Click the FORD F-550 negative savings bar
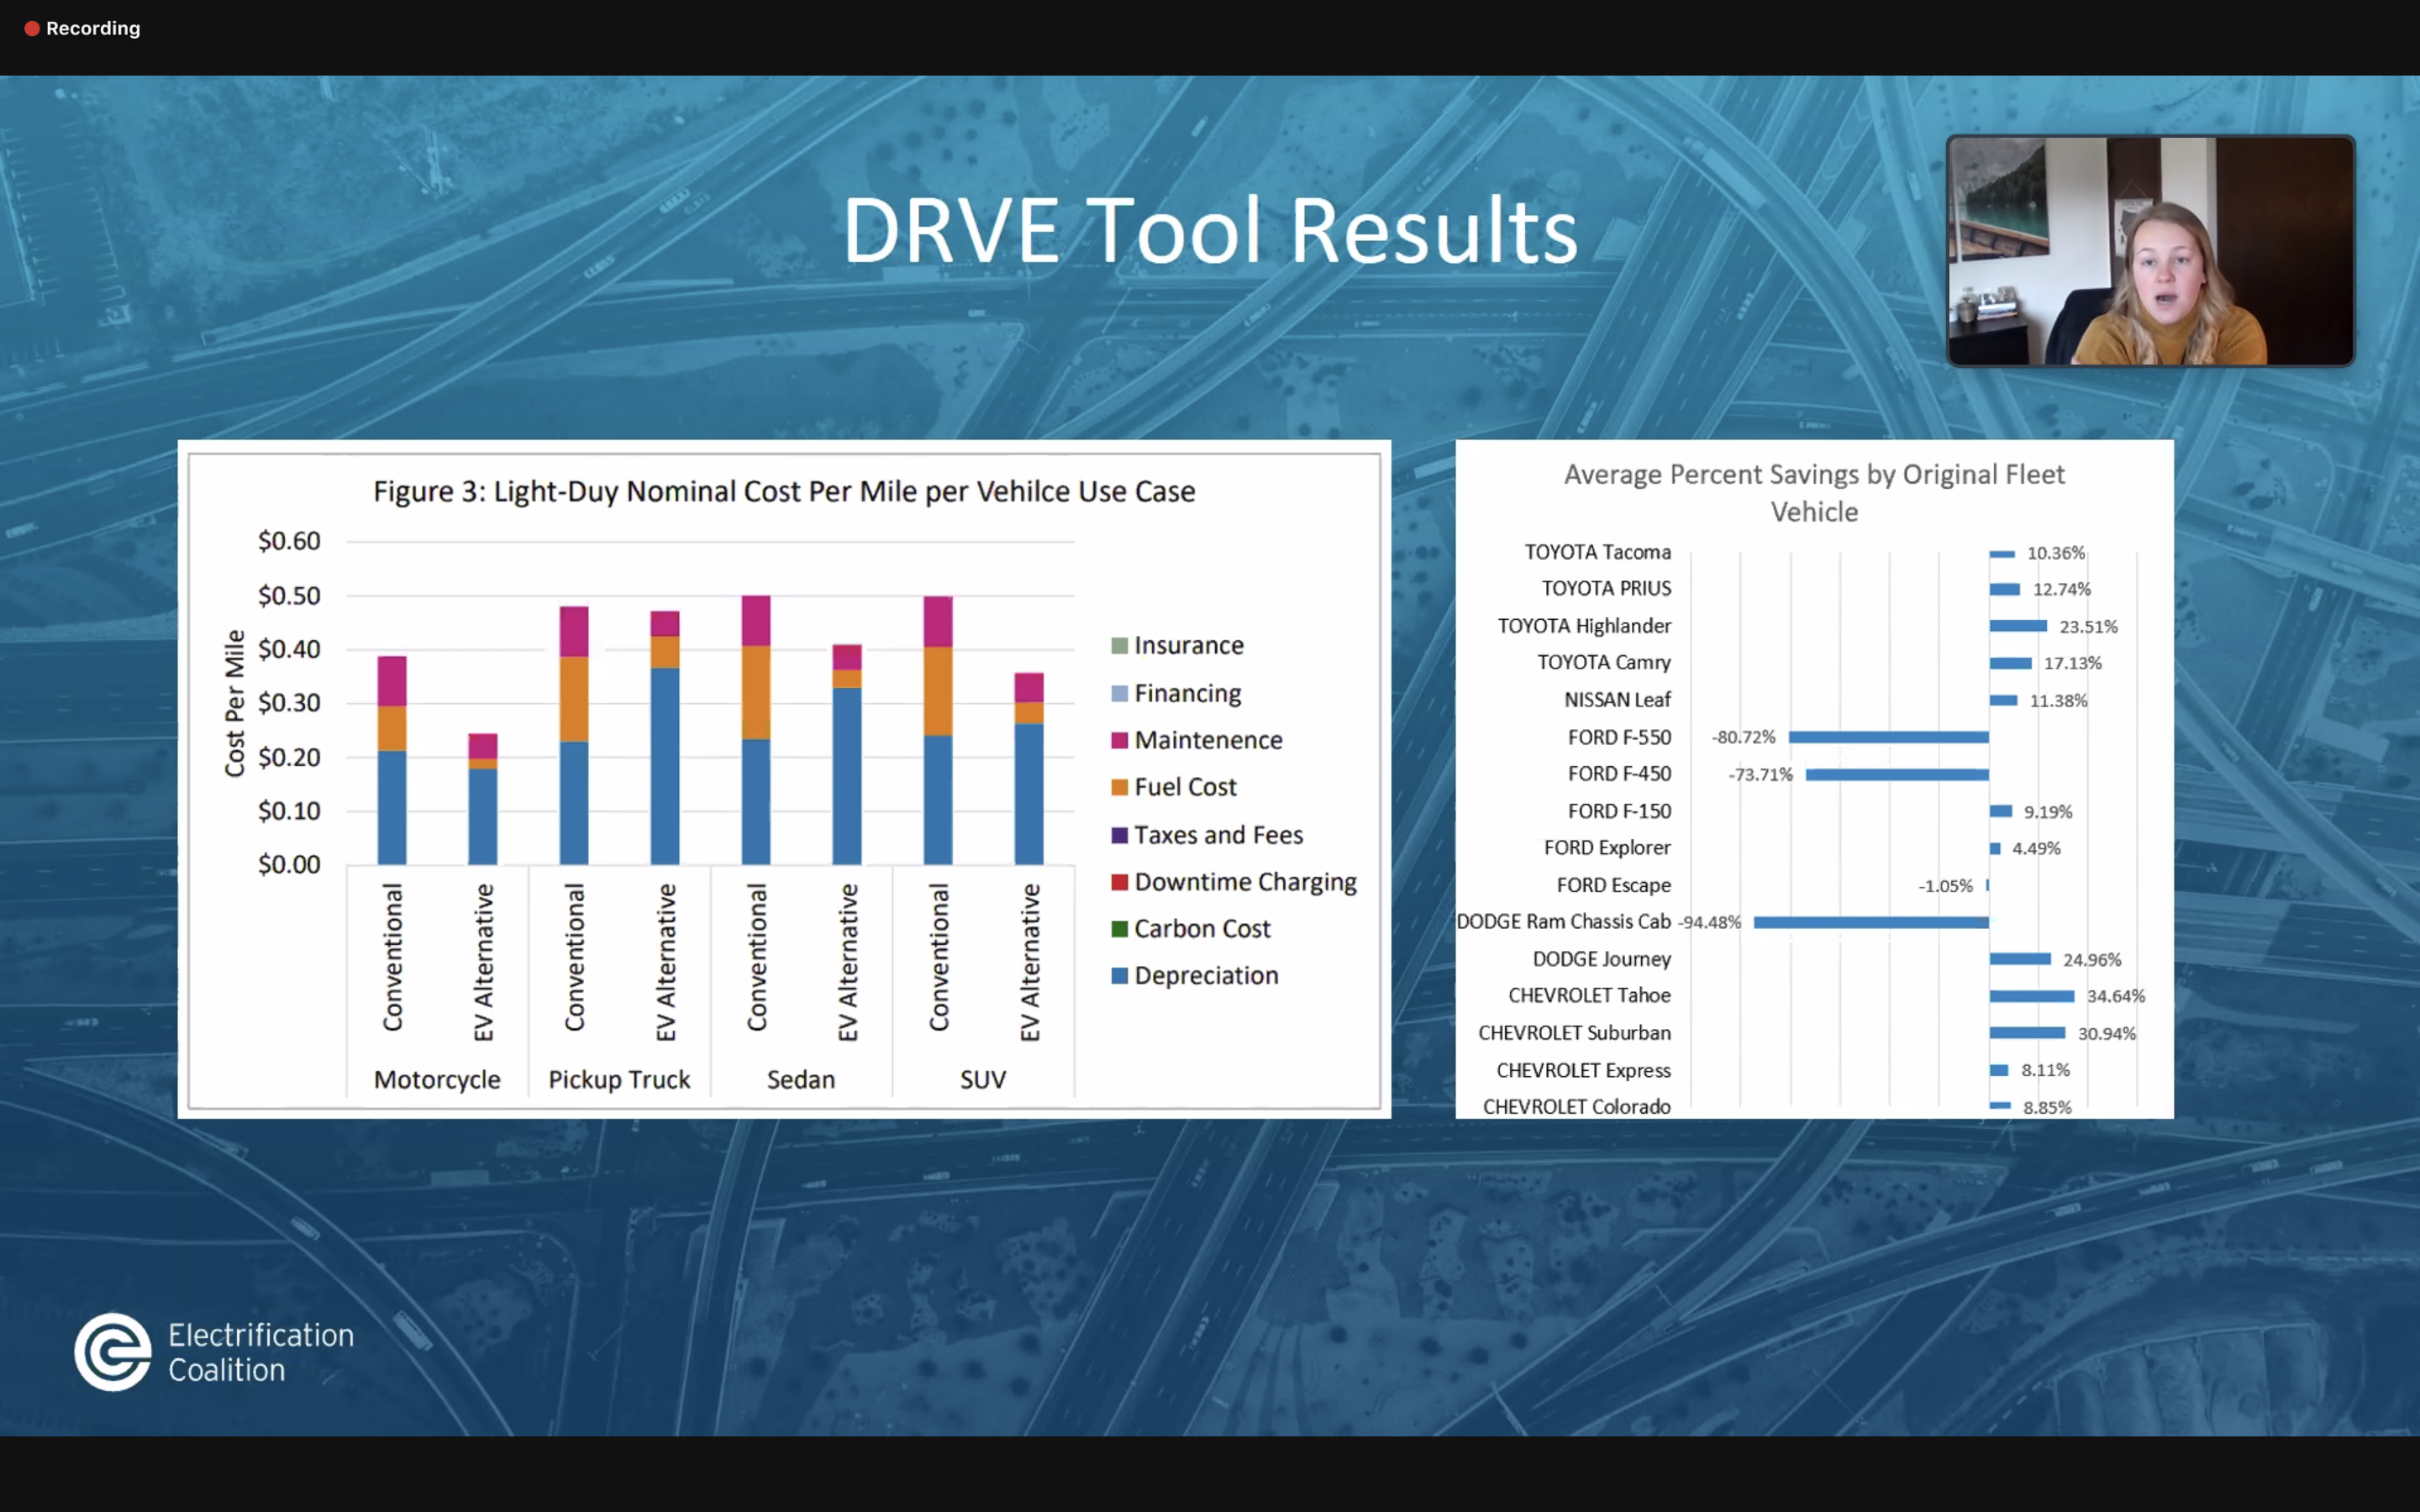The image size is (2420, 1512). 1888,737
